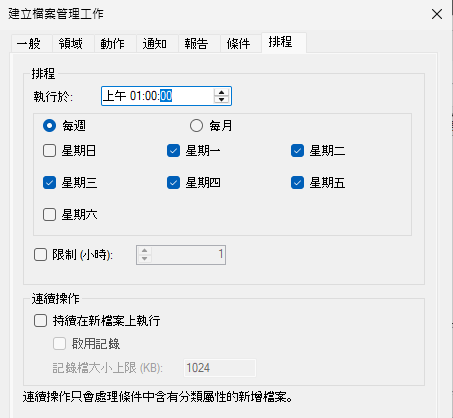
Task: Enable the 限制 (小時) checkbox
Action: pos(40,255)
